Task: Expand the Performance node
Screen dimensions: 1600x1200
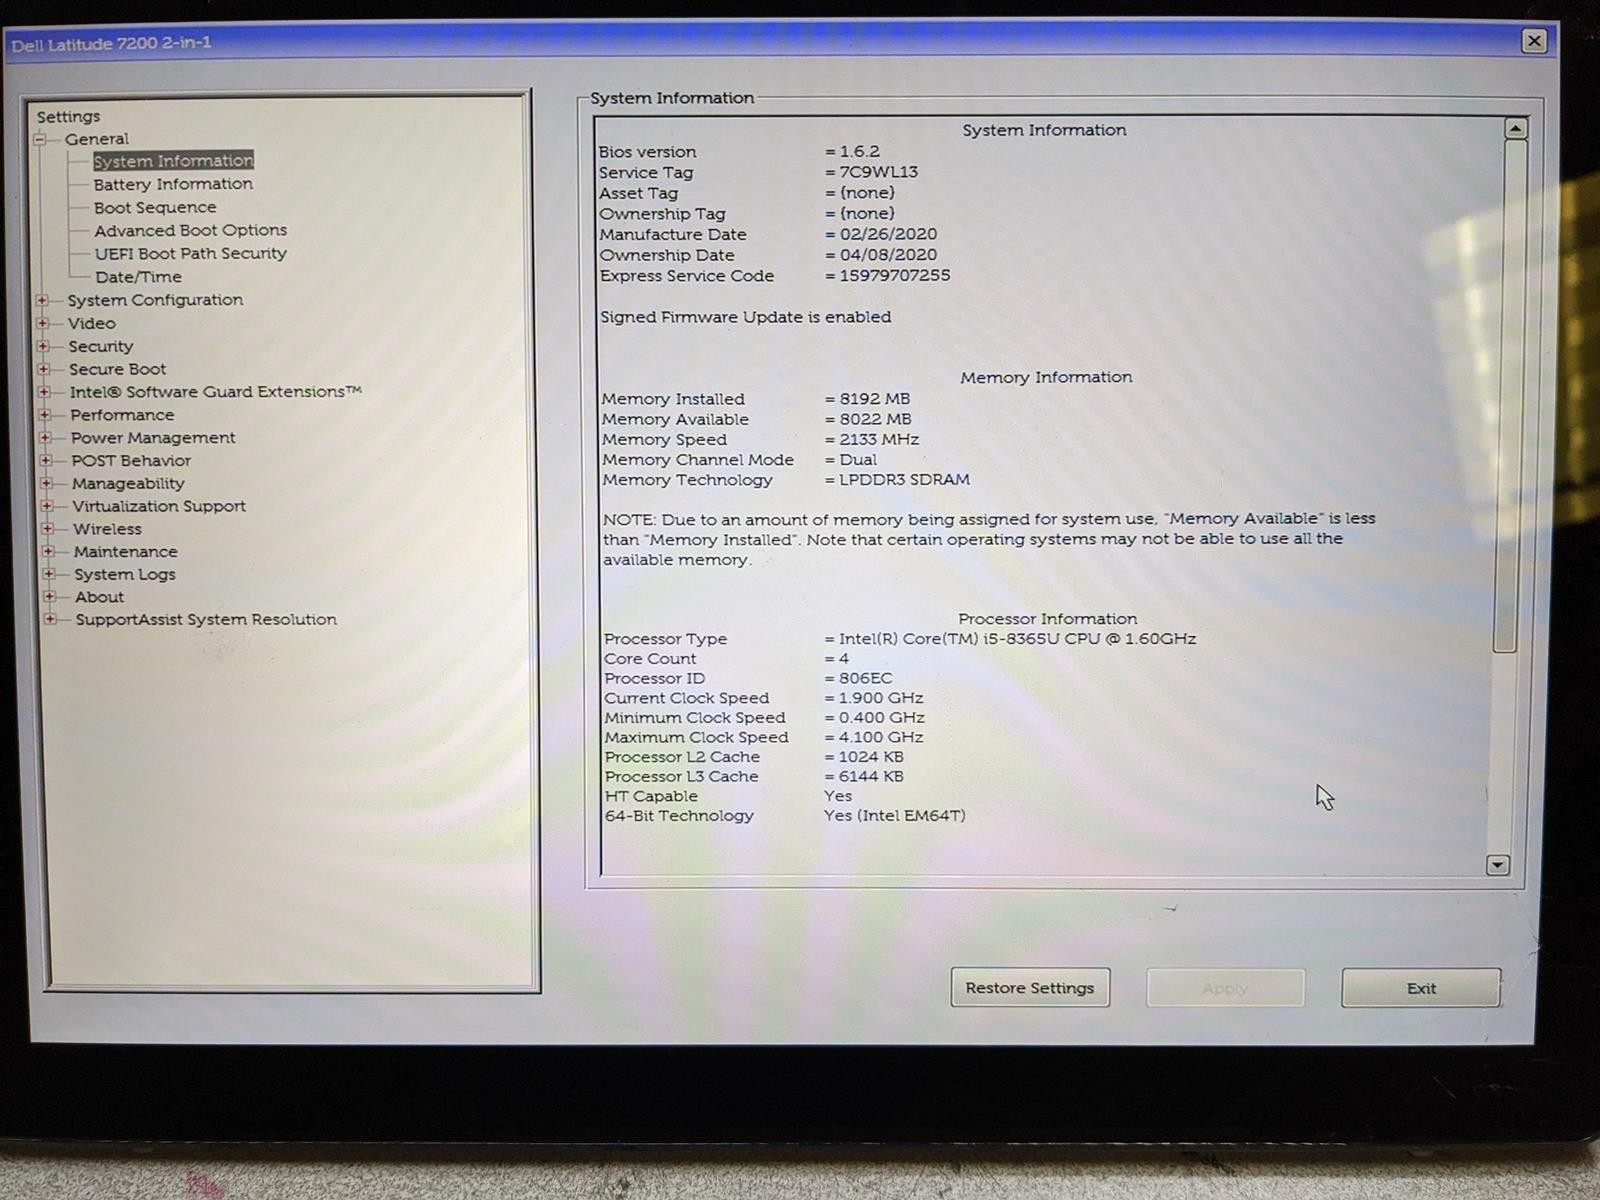Action: click(x=44, y=414)
